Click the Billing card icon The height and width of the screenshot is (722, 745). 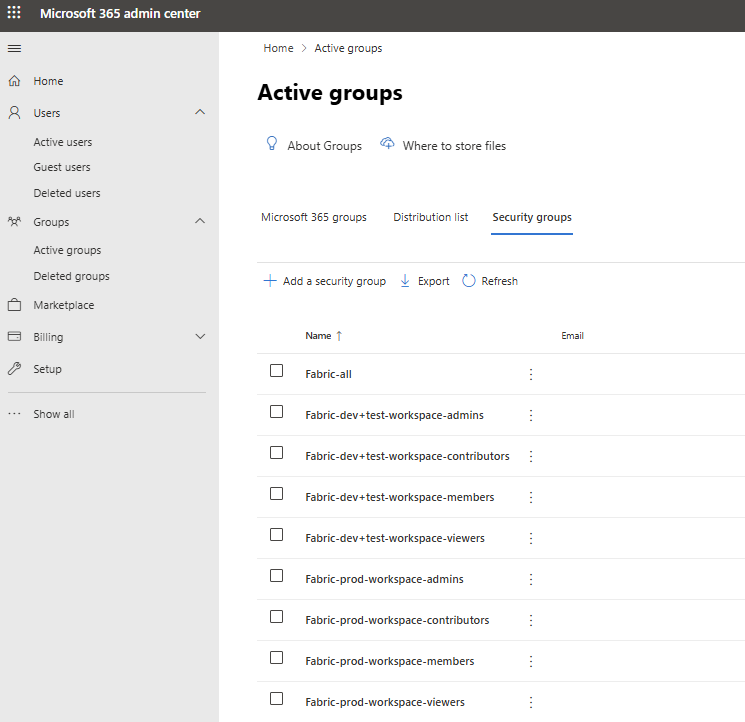click(14, 336)
